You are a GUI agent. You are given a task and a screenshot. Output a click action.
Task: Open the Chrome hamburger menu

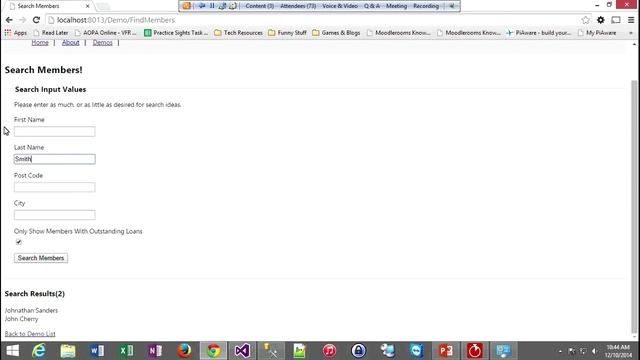point(631,20)
